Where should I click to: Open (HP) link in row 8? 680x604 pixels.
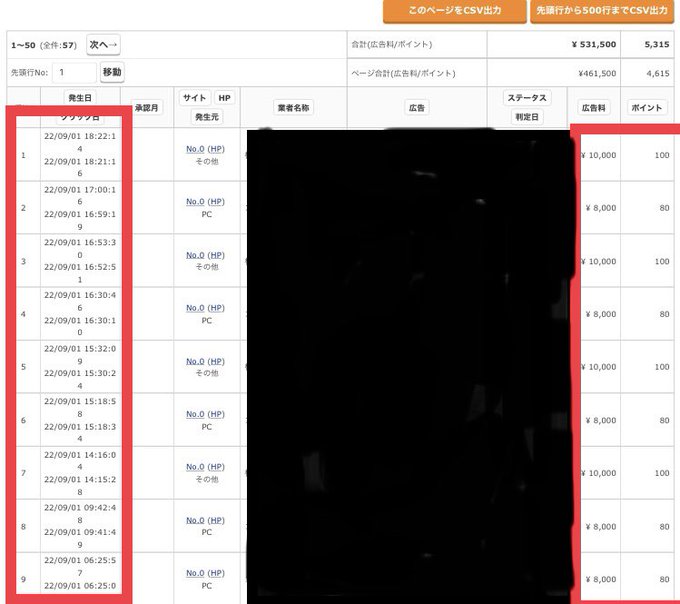click(216, 520)
